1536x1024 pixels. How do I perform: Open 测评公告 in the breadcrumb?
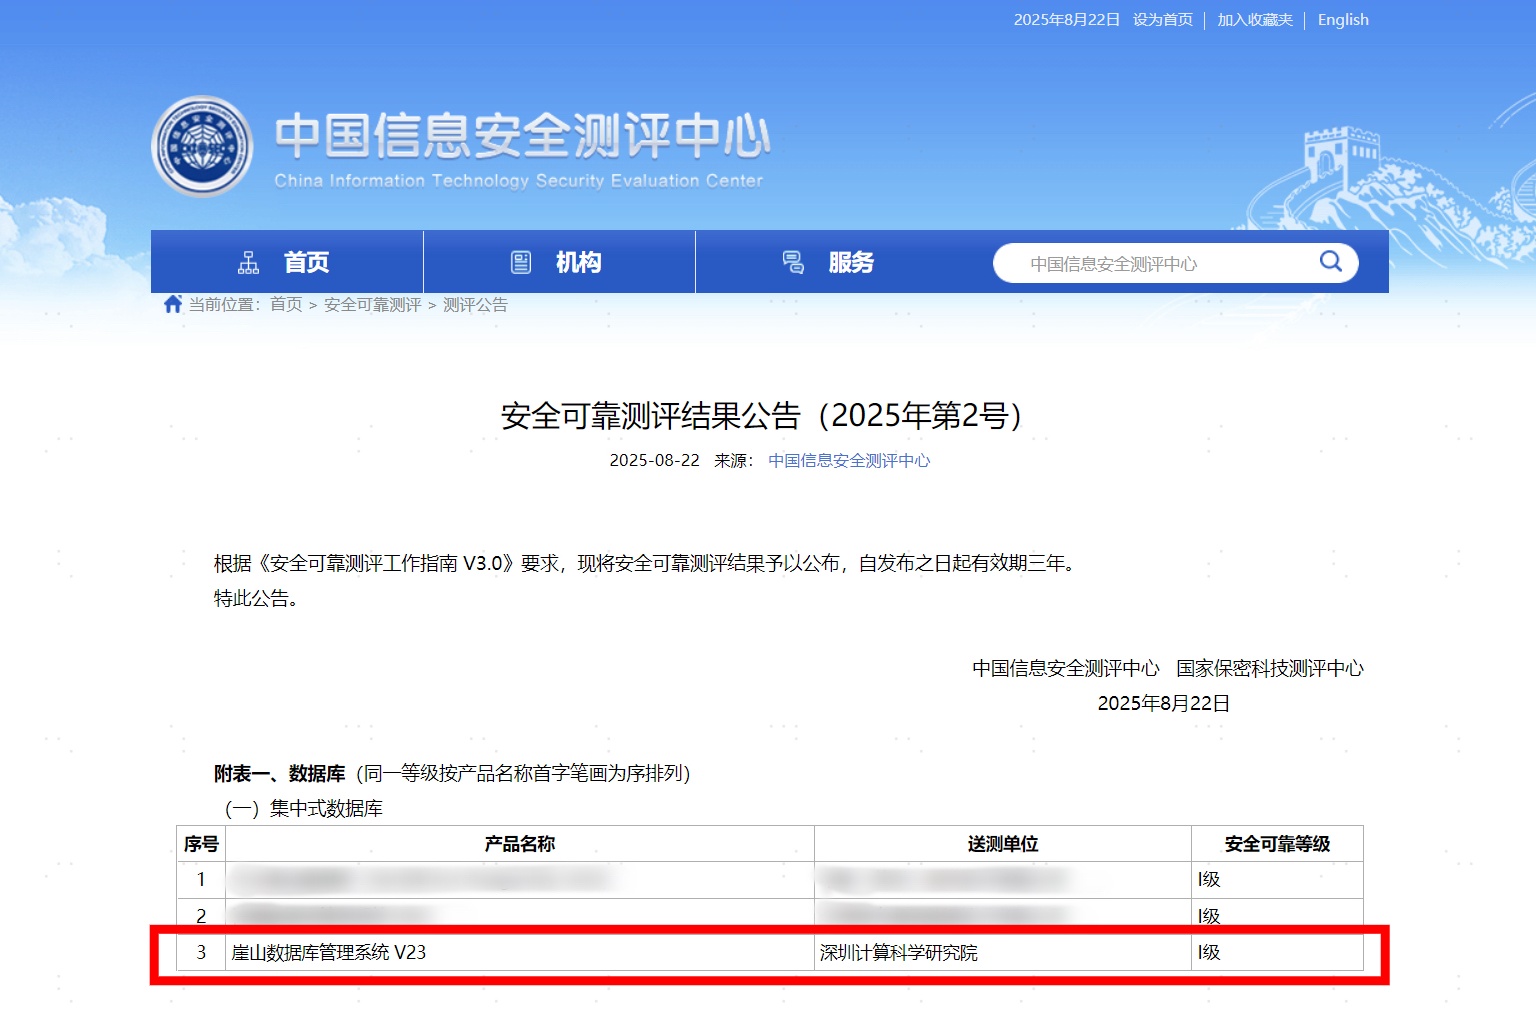point(475,305)
